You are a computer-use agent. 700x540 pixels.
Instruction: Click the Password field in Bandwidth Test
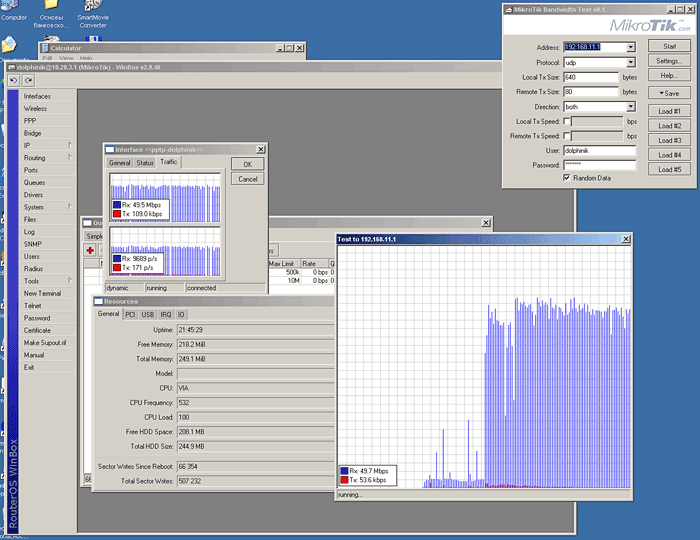coord(600,165)
